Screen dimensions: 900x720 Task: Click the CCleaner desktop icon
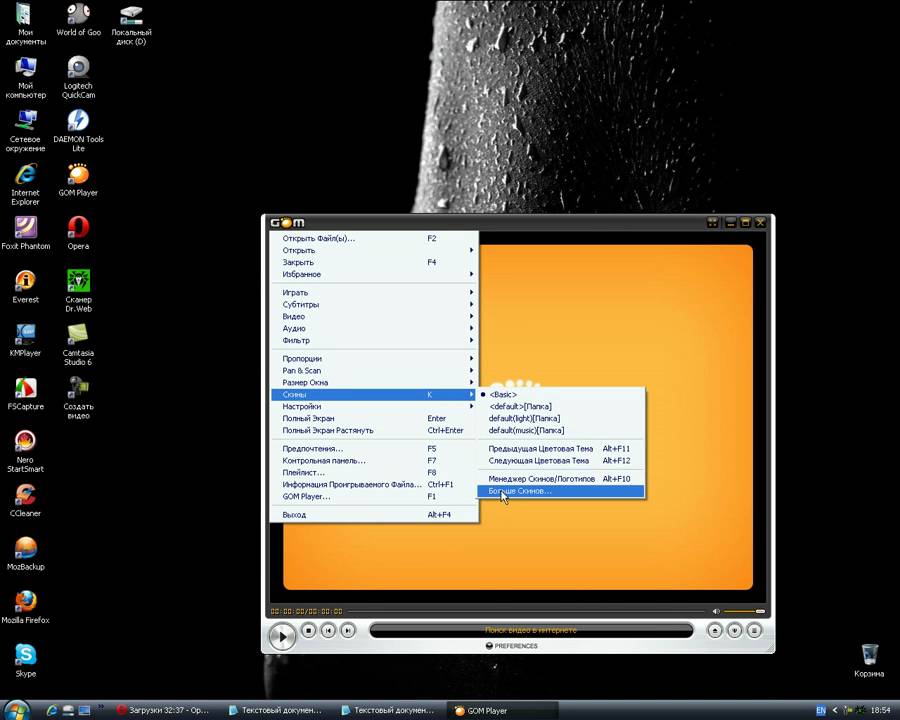[25, 500]
